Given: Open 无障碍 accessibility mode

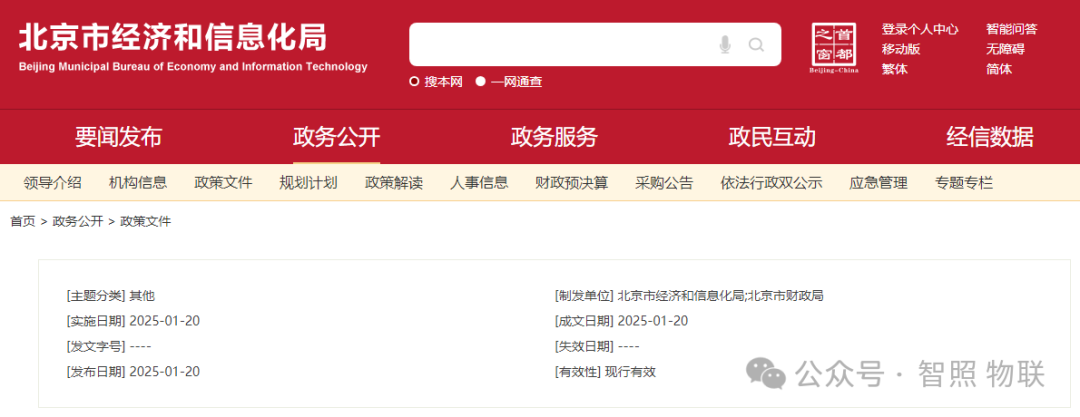Looking at the screenshot, I should click(x=1005, y=49).
